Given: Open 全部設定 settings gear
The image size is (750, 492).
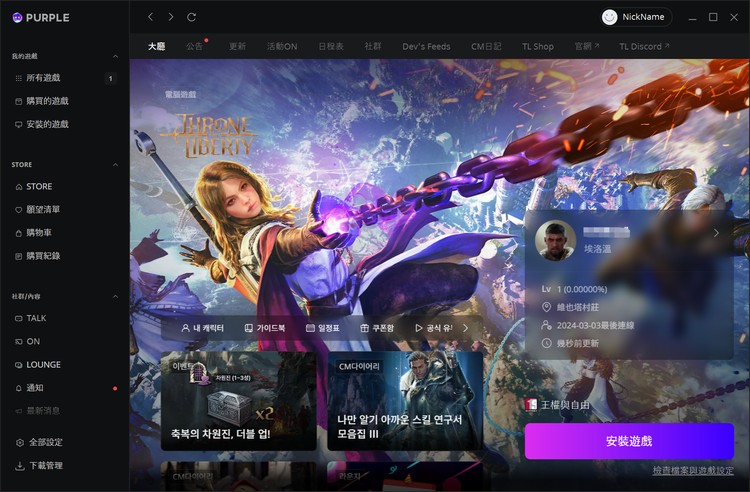Looking at the screenshot, I should 39,442.
